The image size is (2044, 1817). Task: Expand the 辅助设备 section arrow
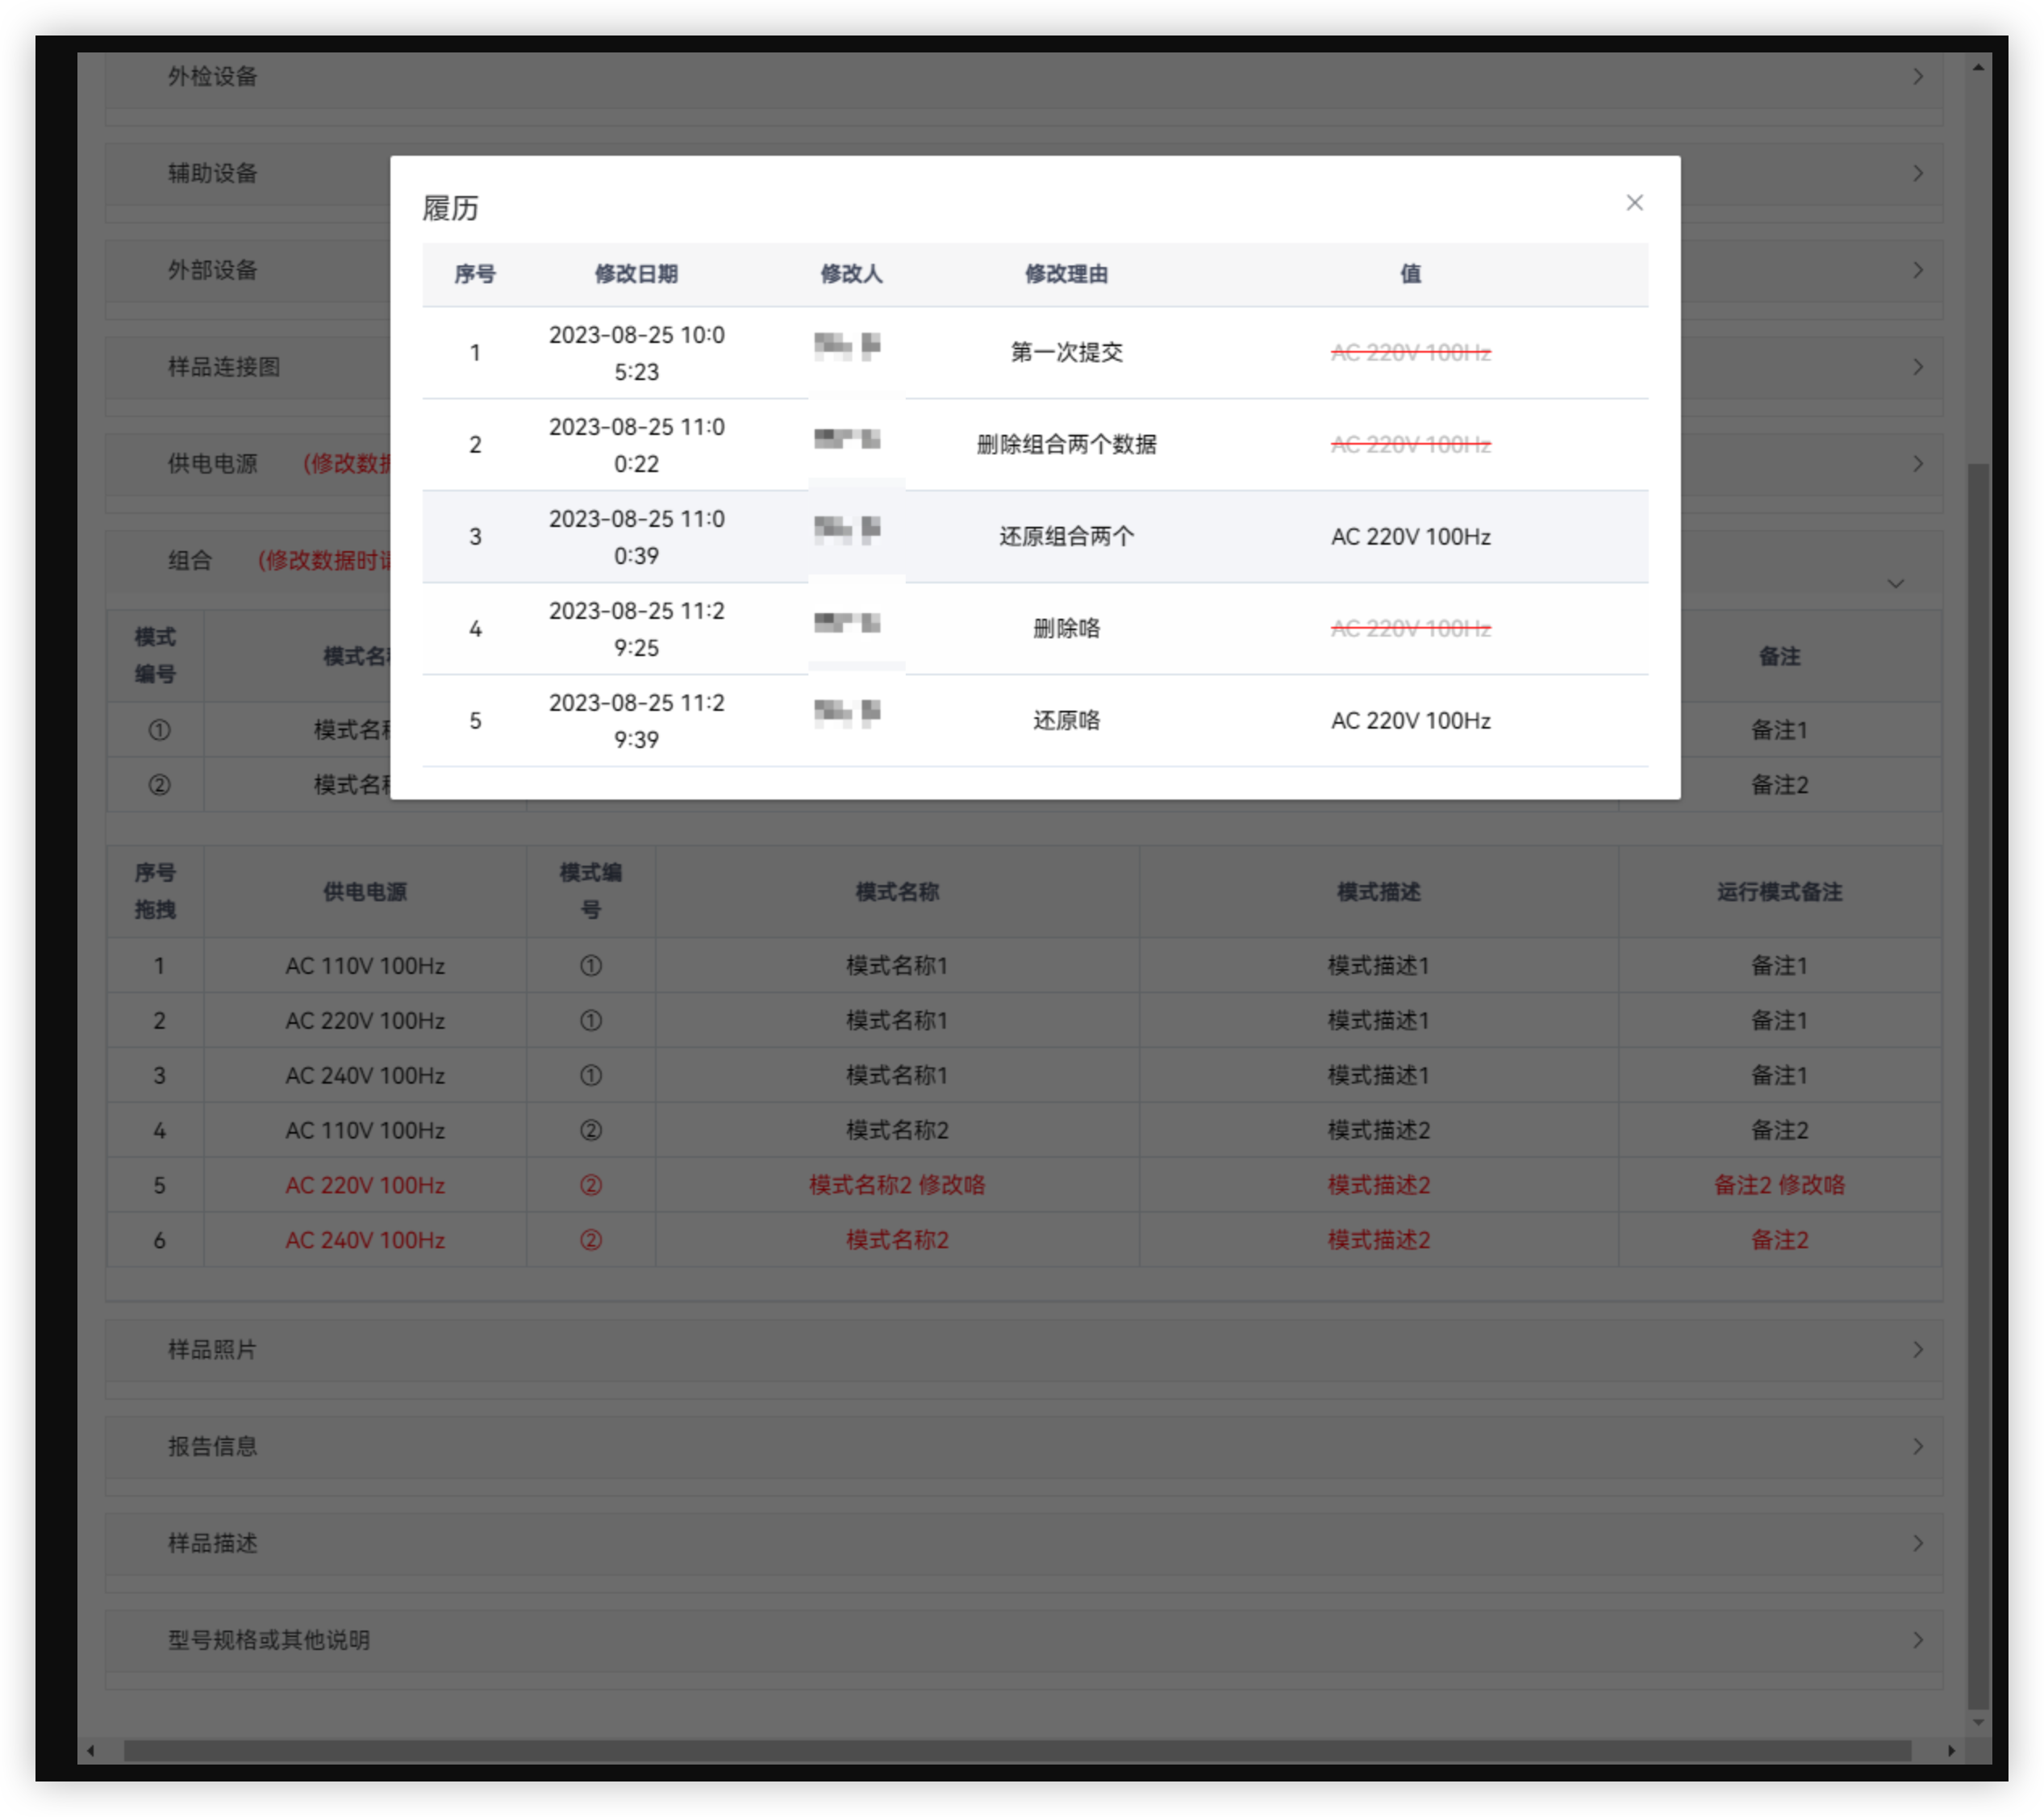[1917, 173]
